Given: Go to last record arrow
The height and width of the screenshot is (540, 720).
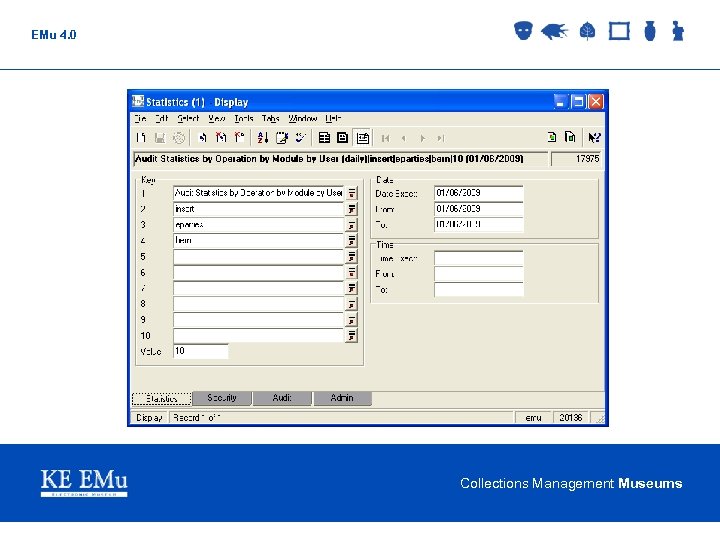Looking at the screenshot, I should pos(441,138).
